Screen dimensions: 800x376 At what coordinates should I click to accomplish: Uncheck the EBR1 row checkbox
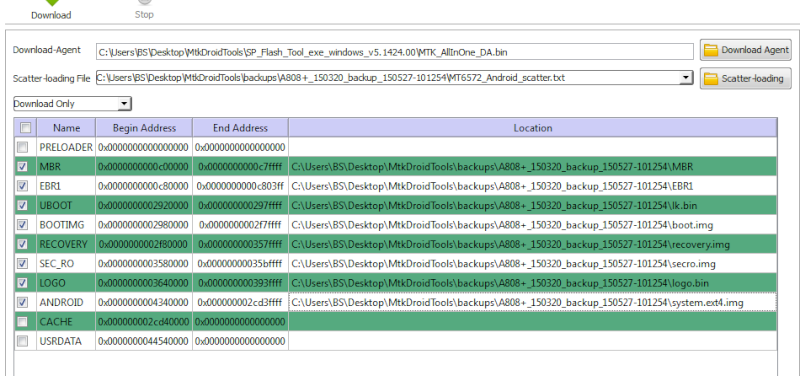[x=22, y=186]
